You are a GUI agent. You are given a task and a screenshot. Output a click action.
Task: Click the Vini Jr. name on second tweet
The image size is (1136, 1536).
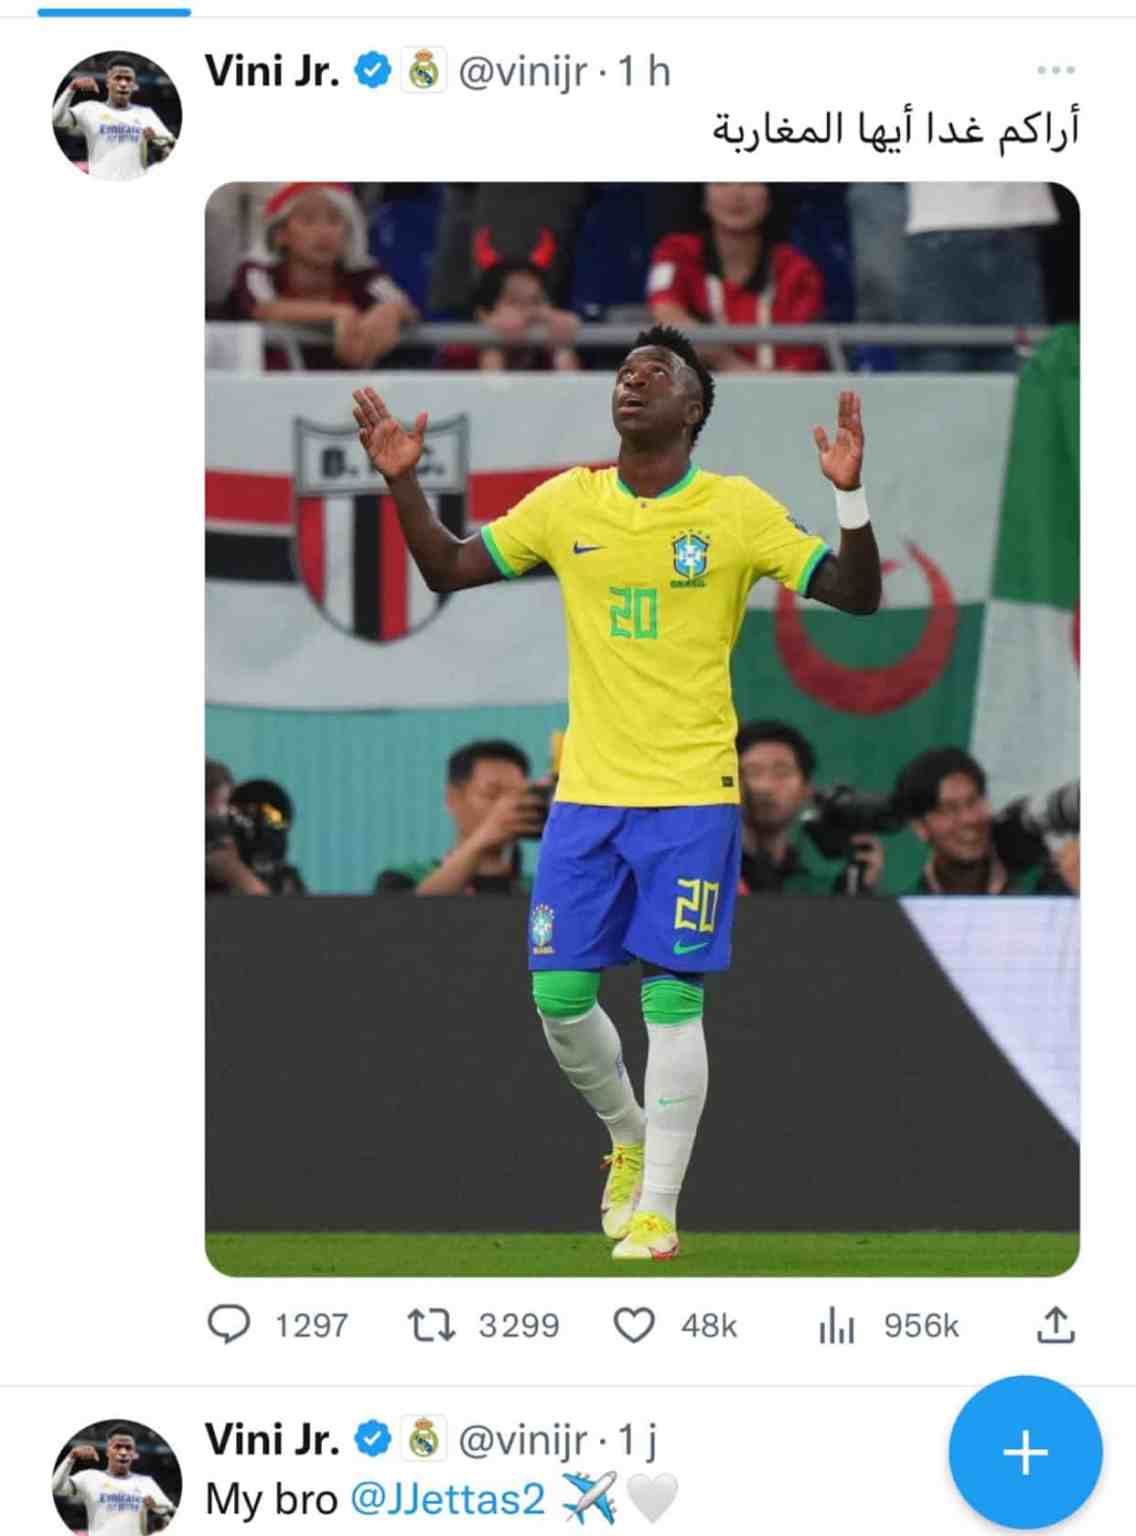[x=272, y=1439]
